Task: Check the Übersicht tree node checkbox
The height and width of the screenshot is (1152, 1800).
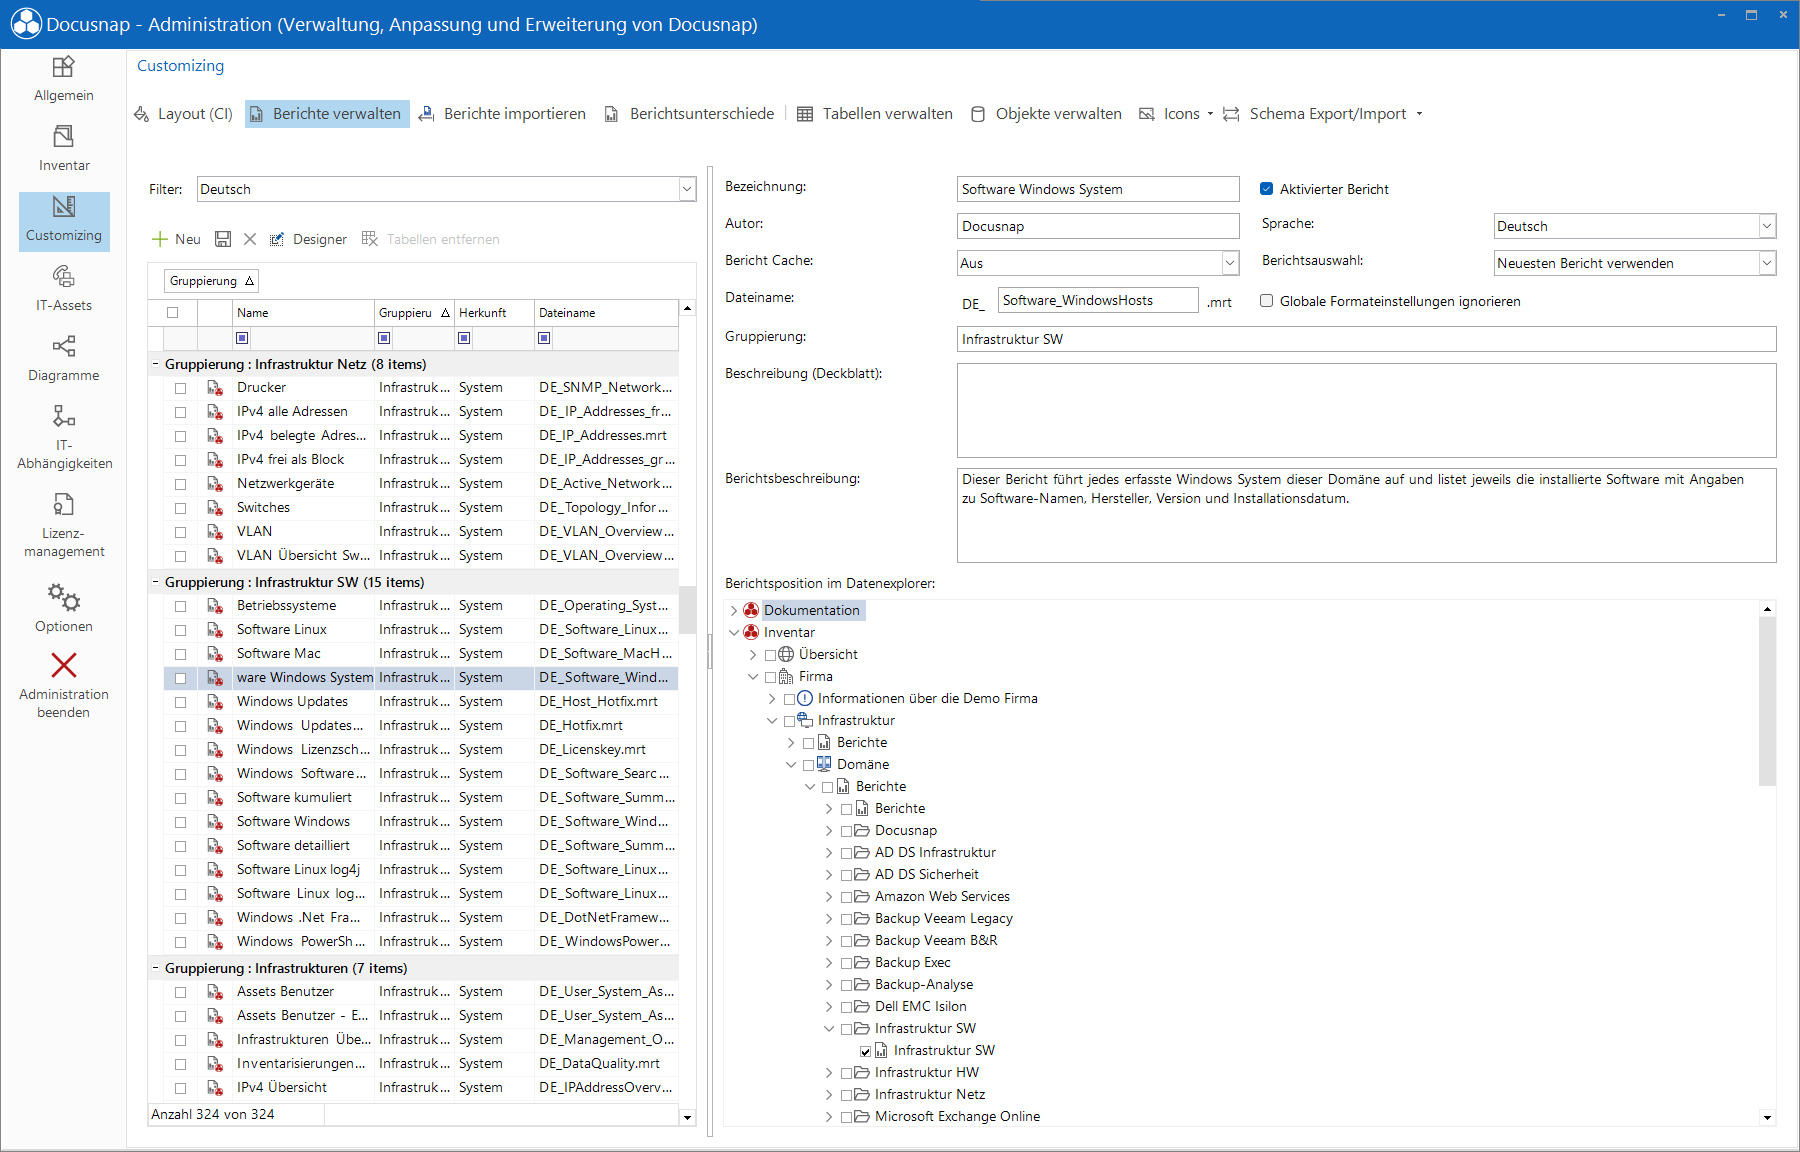Action: [x=771, y=655]
